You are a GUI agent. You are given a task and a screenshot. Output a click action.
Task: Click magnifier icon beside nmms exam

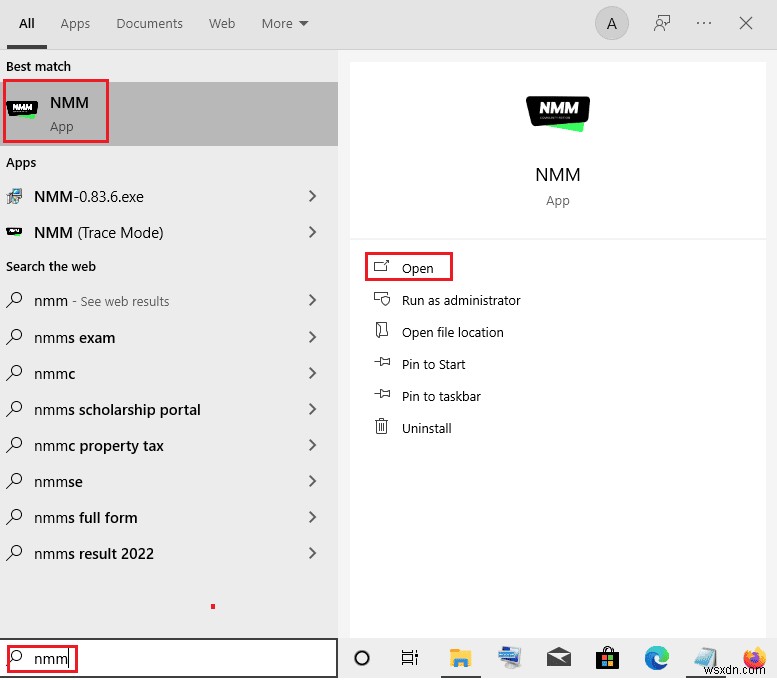(14, 337)
